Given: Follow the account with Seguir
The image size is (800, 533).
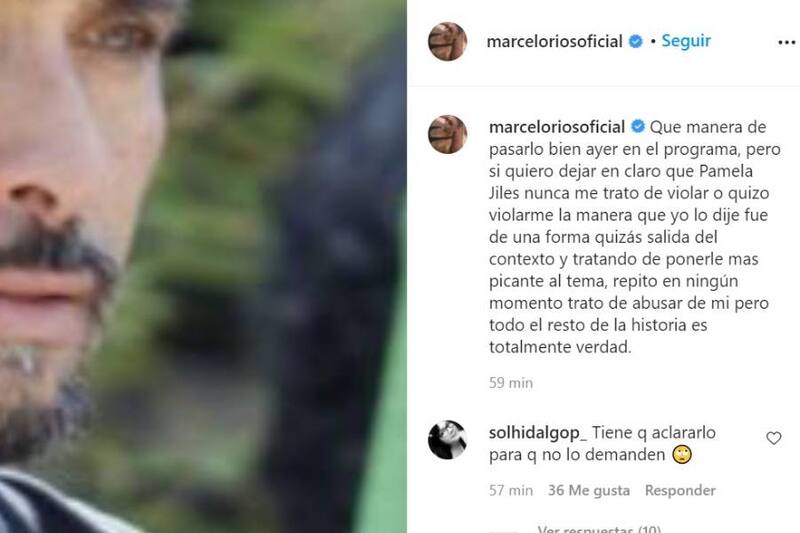Looking at the screenshot, I should [686, 41].
